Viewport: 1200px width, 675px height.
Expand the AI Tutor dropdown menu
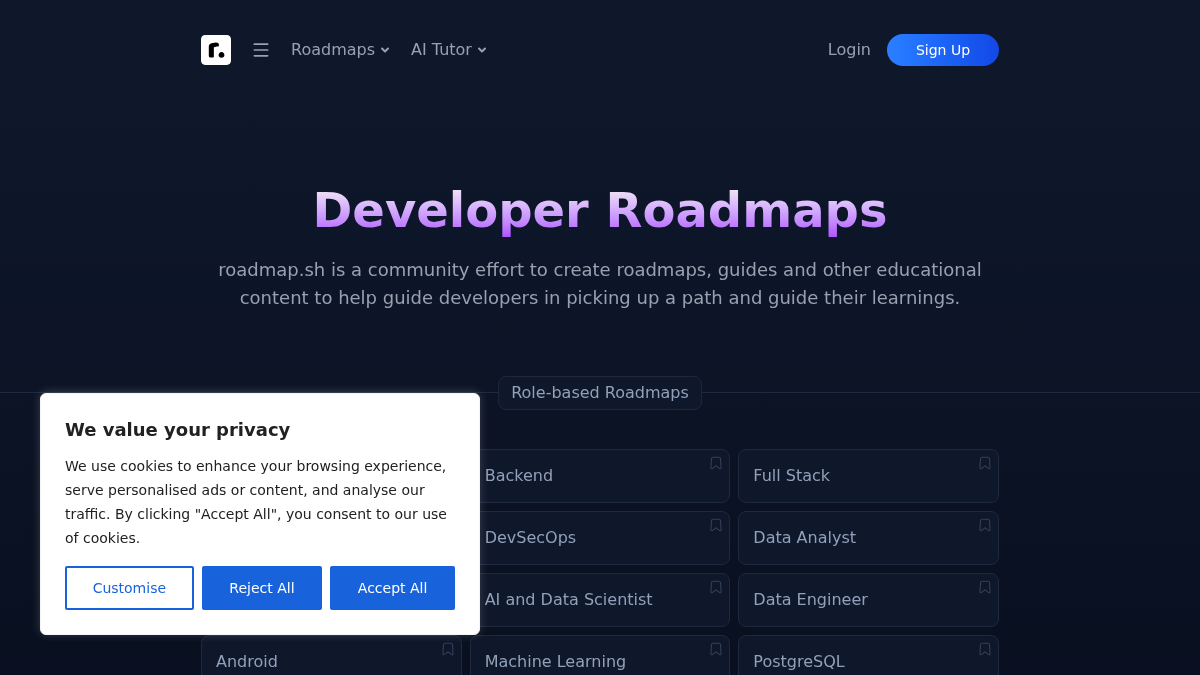(x=449, y=50)
